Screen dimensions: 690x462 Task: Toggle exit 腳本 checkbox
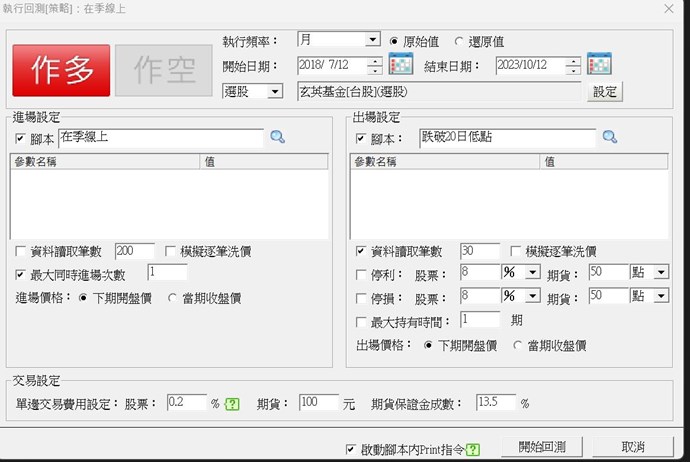click(x=361, y=139)
